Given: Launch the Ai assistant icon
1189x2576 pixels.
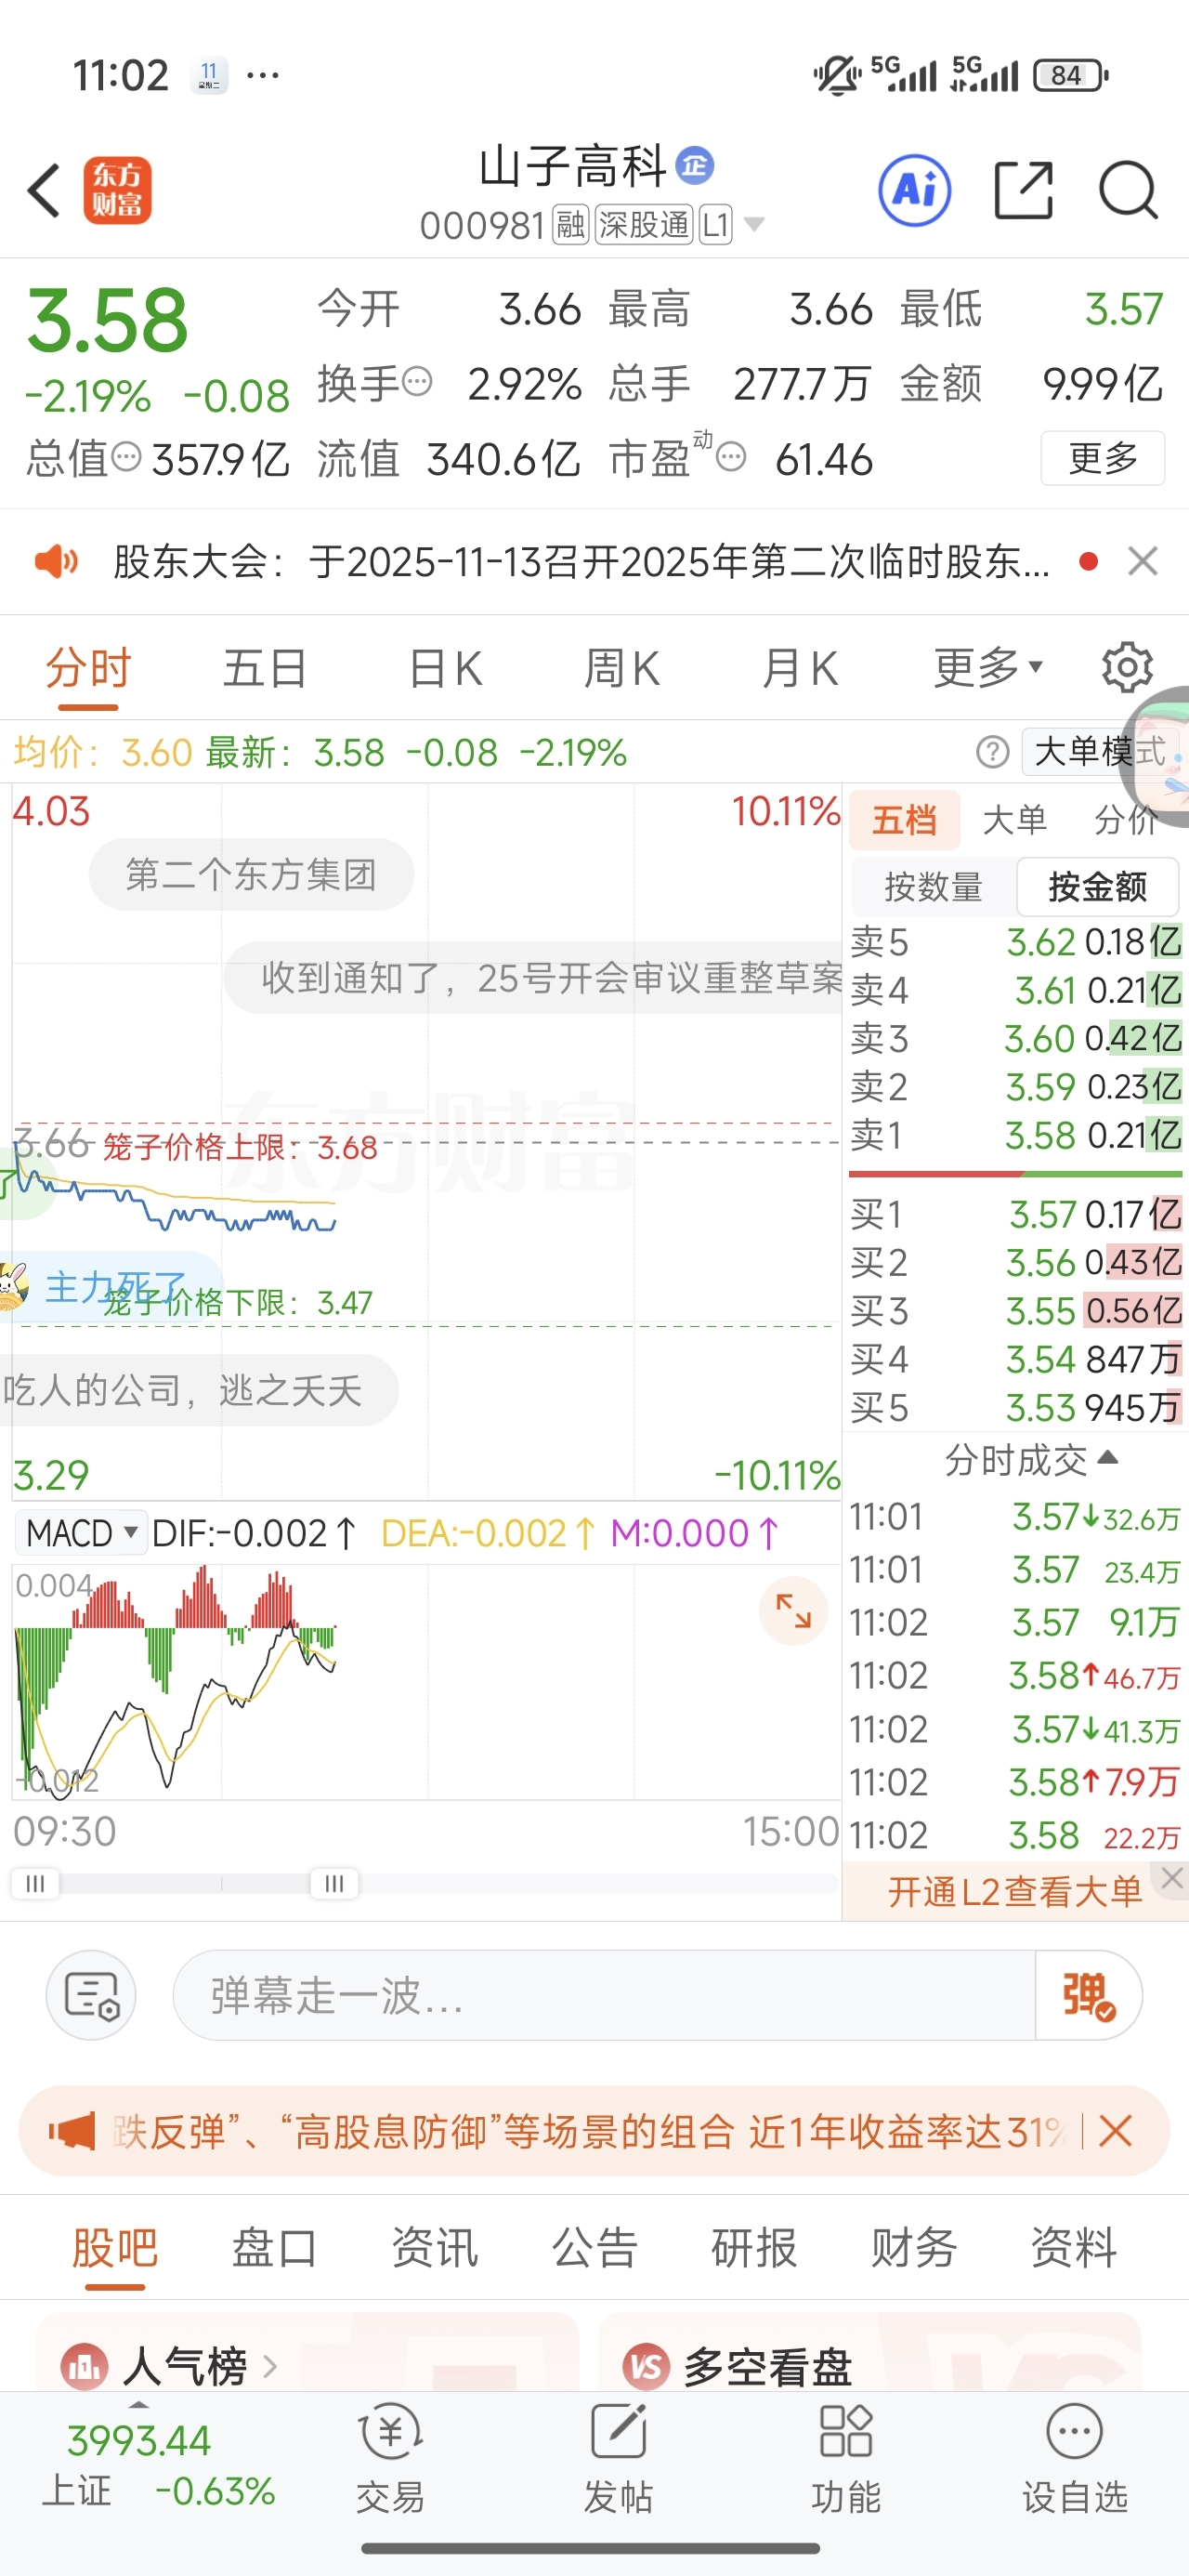Looking at the screenshot, I should (914, 190).
